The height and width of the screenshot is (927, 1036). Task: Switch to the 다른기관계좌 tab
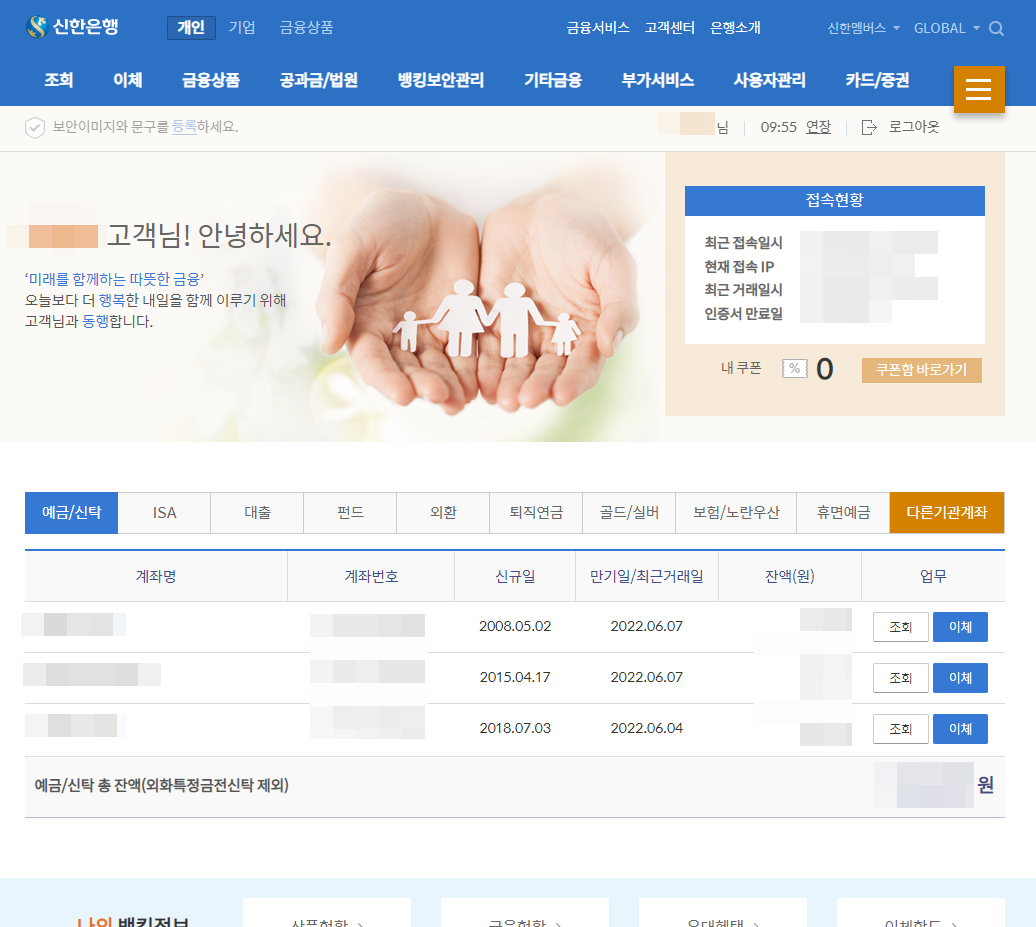tap(946, 512)
